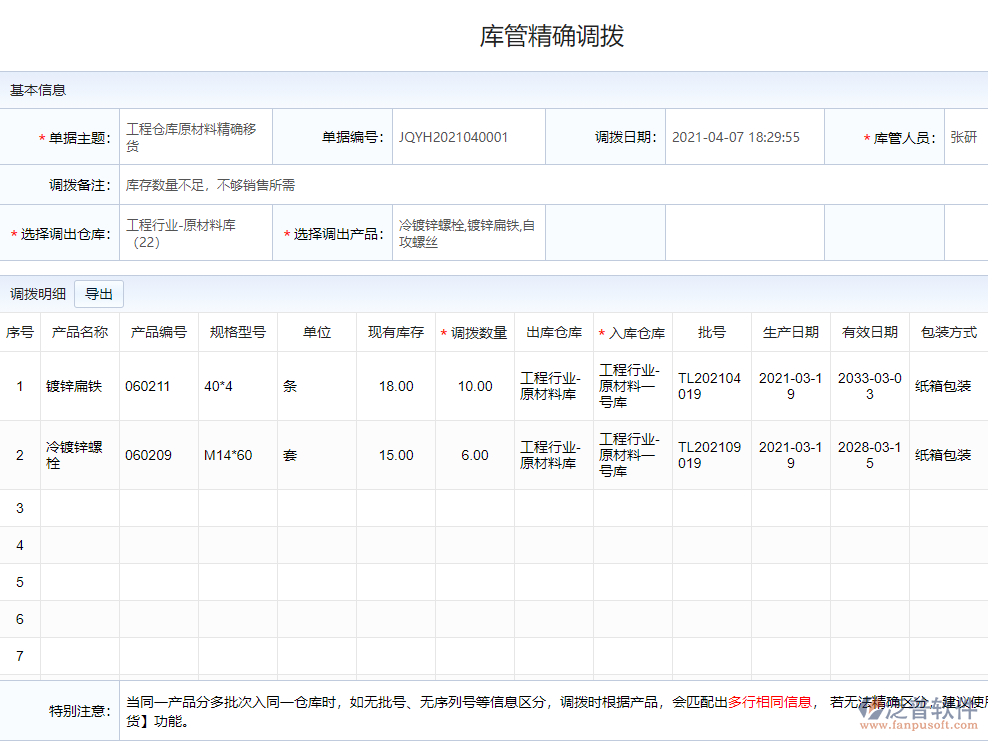The width and height of the screenshot is (988, 741).
Task: Click the 批号 column header
Action: (x=712, y=333)
